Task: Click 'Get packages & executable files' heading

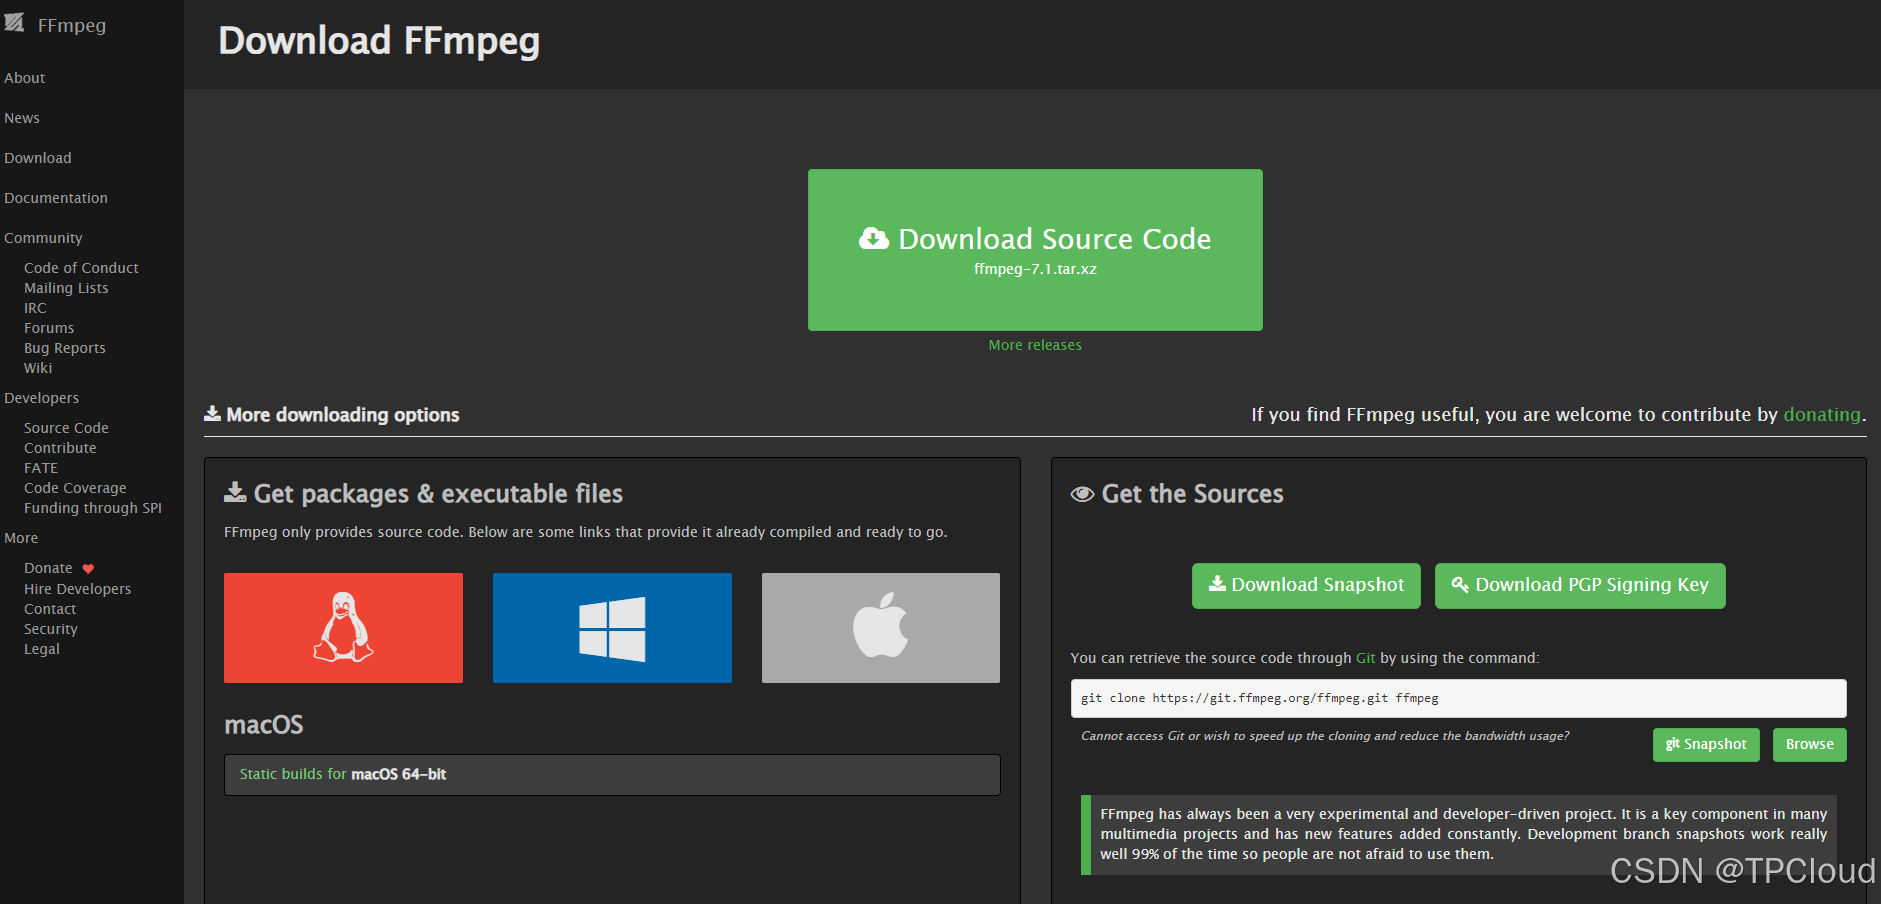Action: 438,494
